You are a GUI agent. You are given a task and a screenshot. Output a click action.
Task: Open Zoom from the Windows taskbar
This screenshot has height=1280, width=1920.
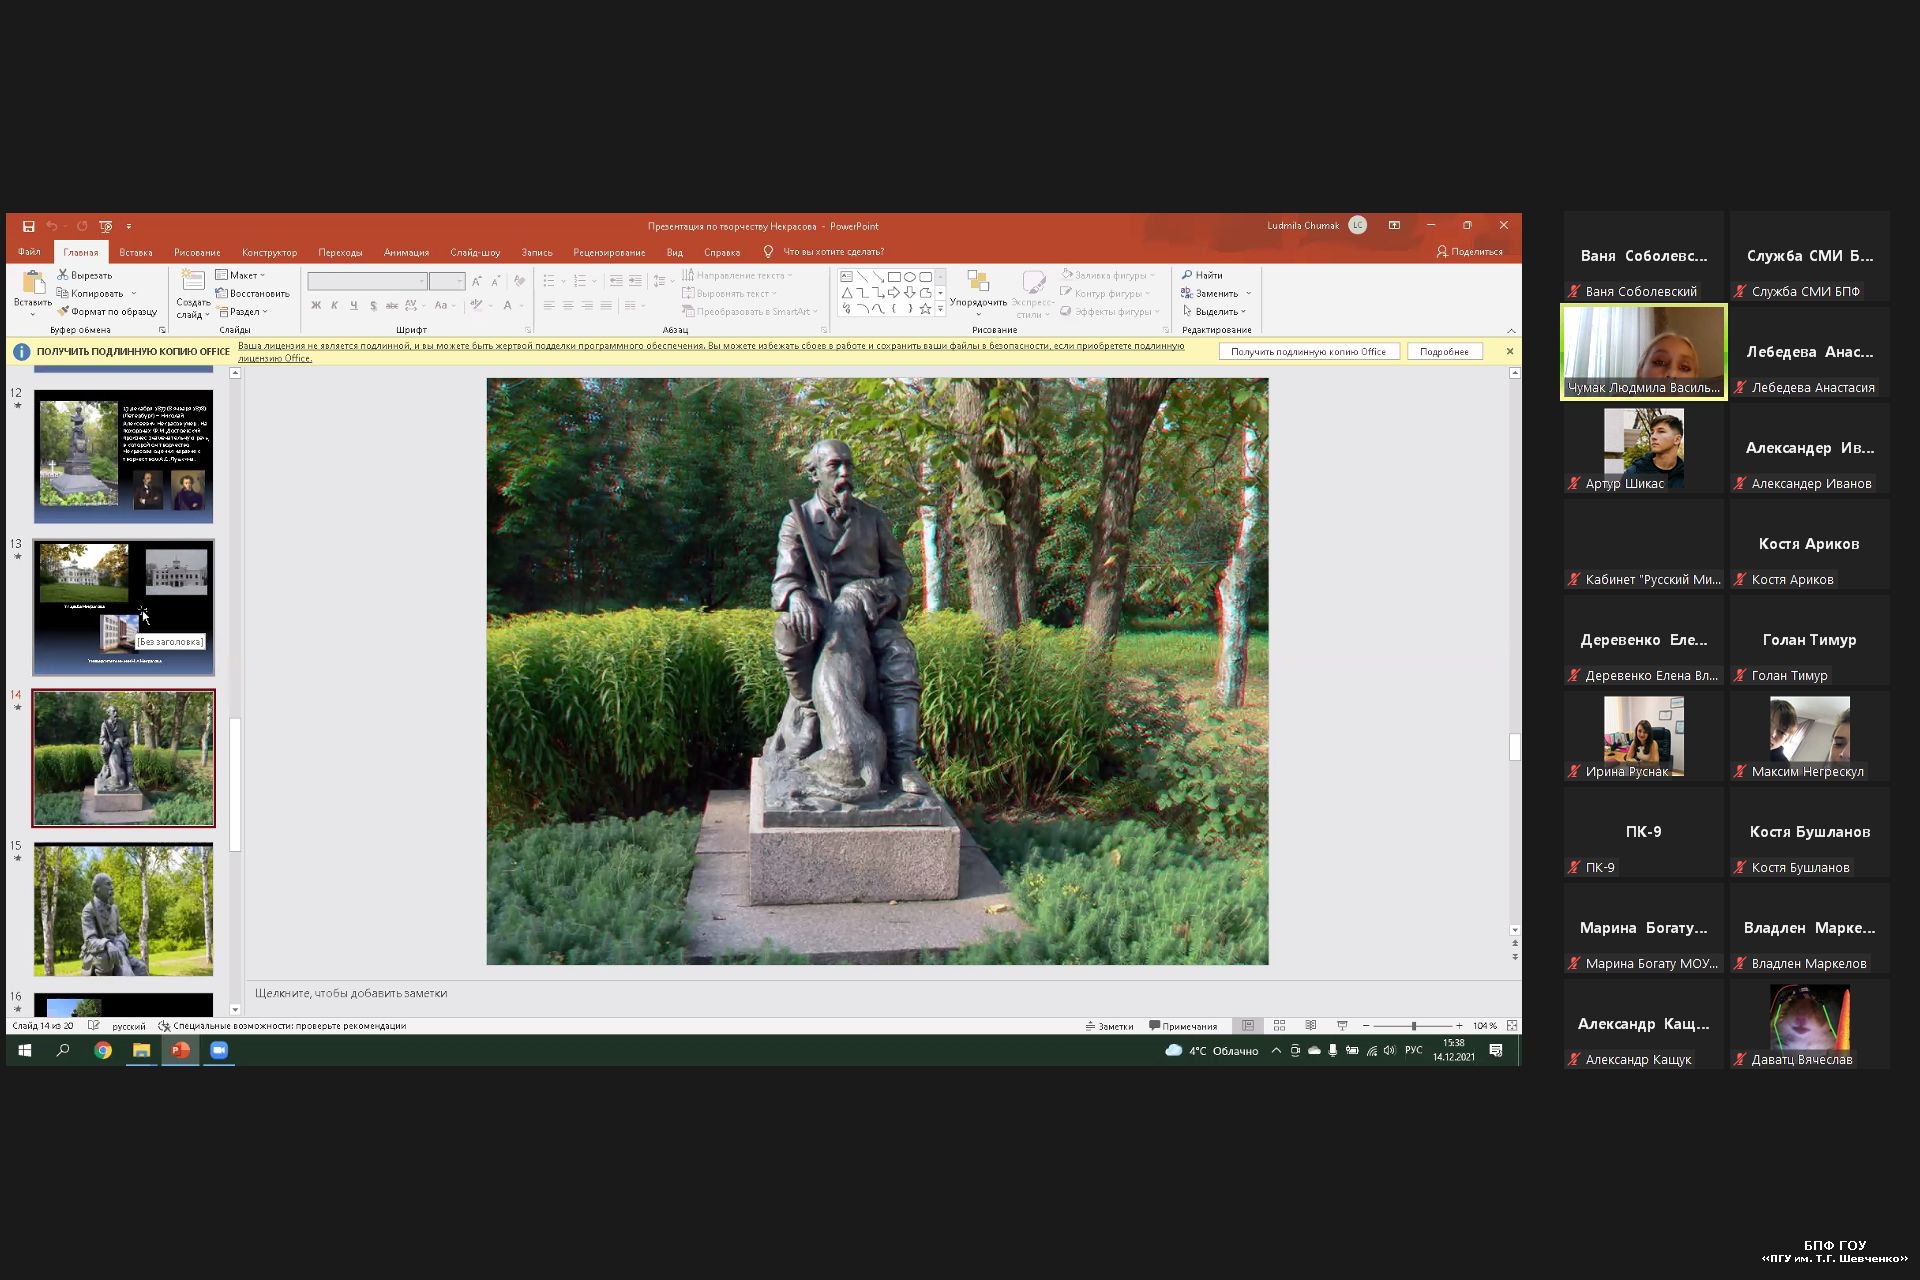219,1050
